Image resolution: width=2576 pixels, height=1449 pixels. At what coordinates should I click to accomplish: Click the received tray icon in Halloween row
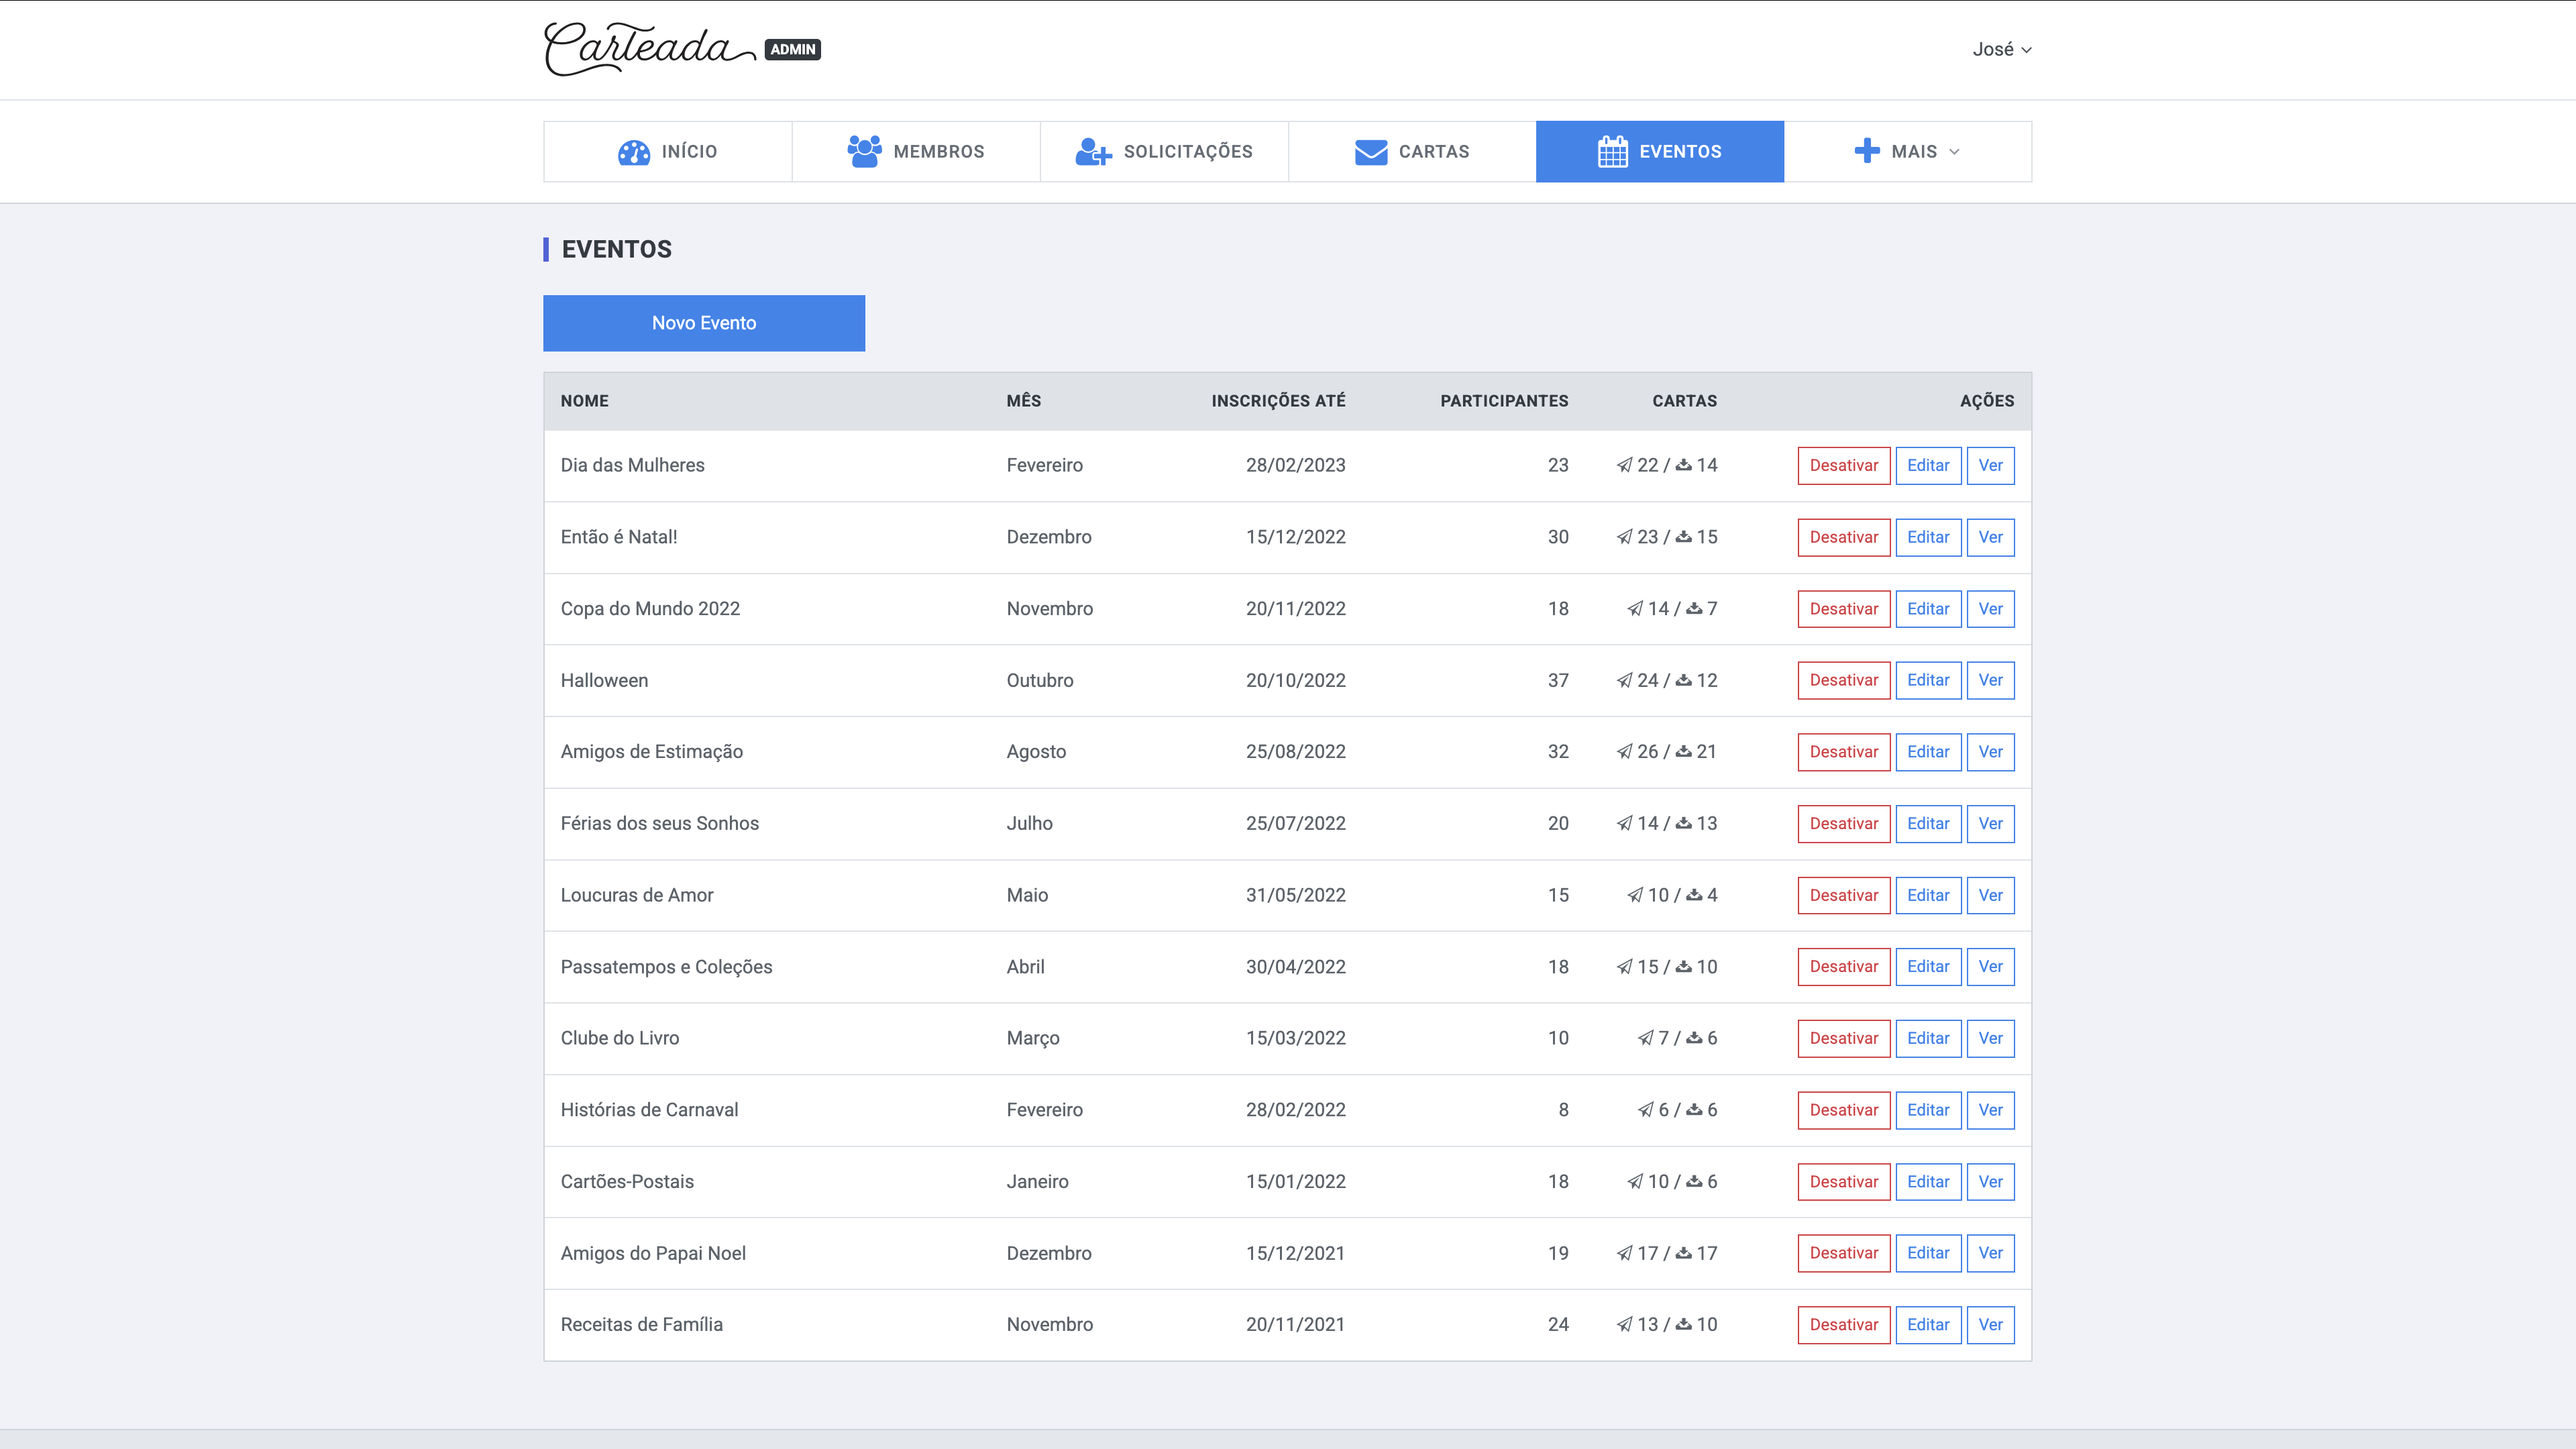1684,680
